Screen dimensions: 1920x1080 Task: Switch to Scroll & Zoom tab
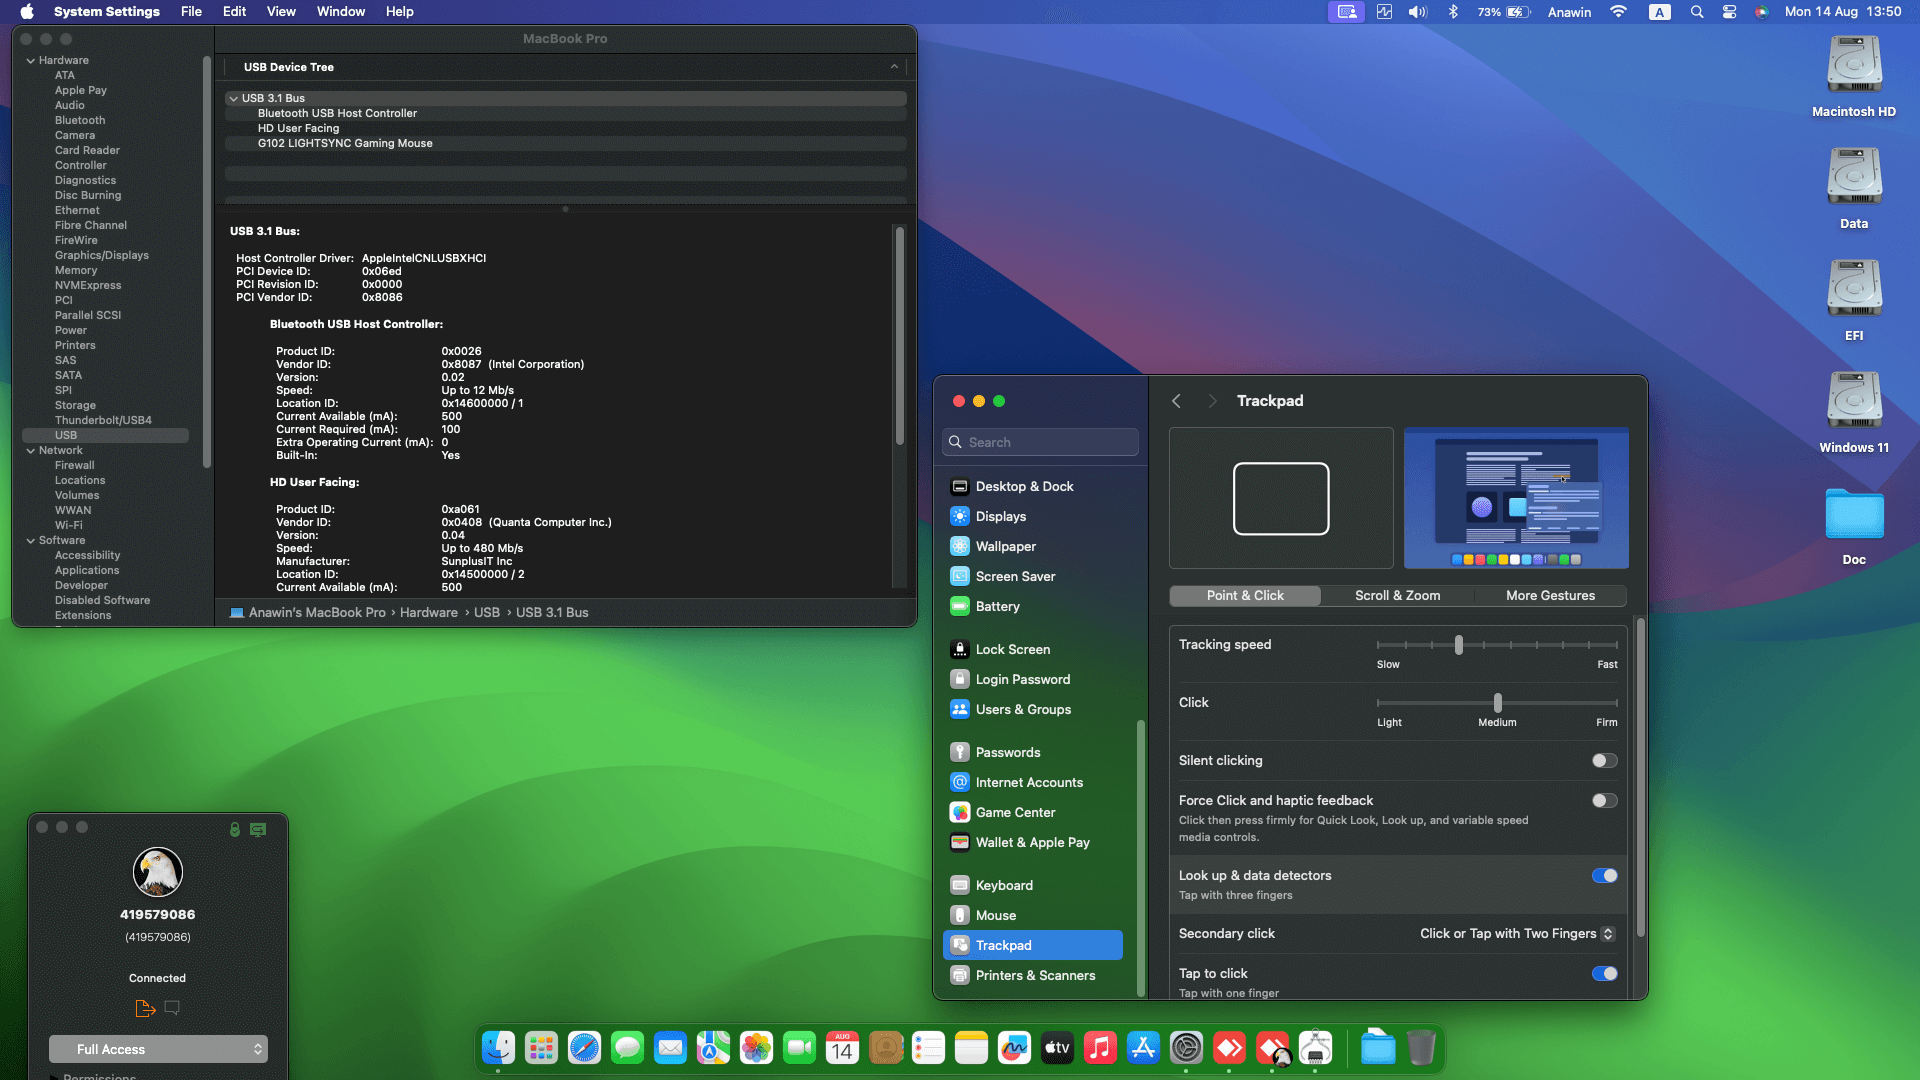click(1397, 596)
